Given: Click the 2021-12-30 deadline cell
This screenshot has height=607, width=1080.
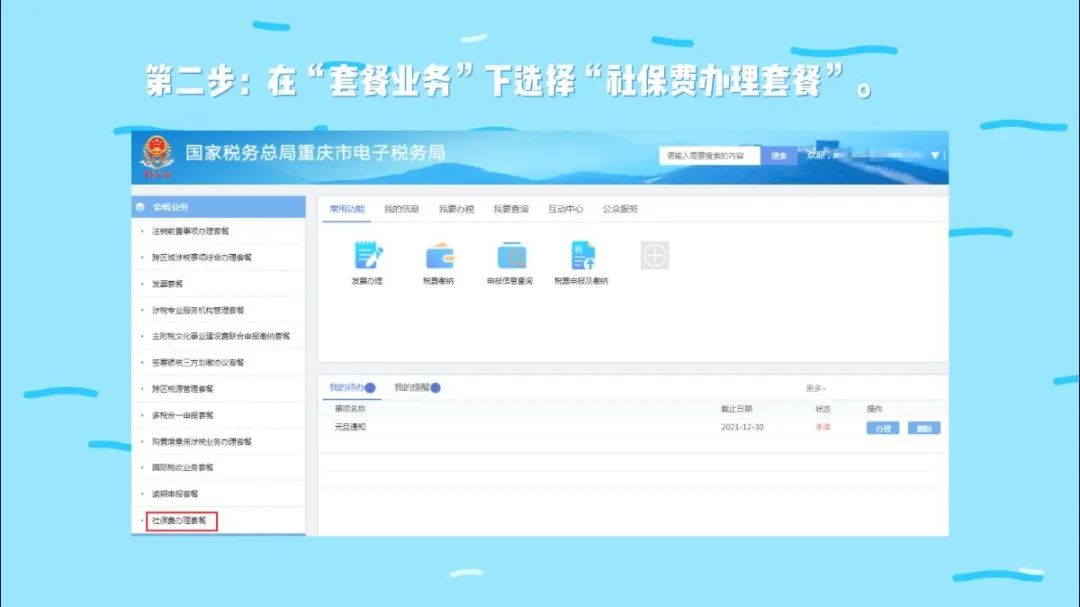Looking at the screenshot, I should pyautogui.click(x=742, y=427).
